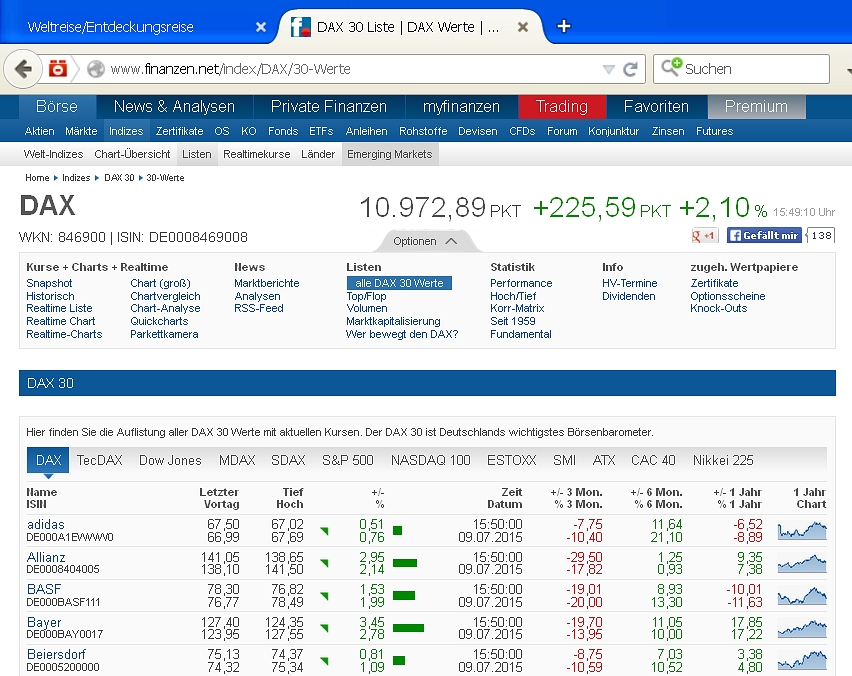Focus the Suchen search field

(741, 69)
